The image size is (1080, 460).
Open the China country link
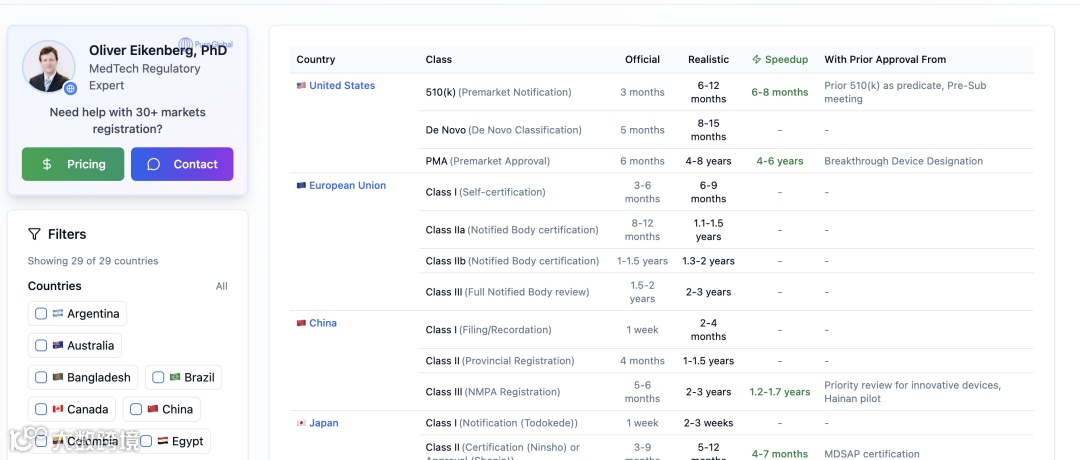323,323
